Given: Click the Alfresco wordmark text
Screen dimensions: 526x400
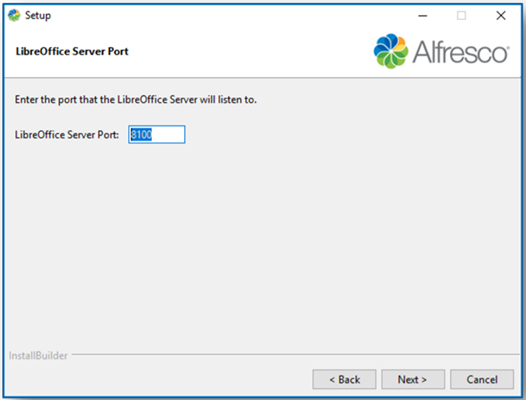Looking at the screenshot, I should pyautogui.click(x=461, y=52).
